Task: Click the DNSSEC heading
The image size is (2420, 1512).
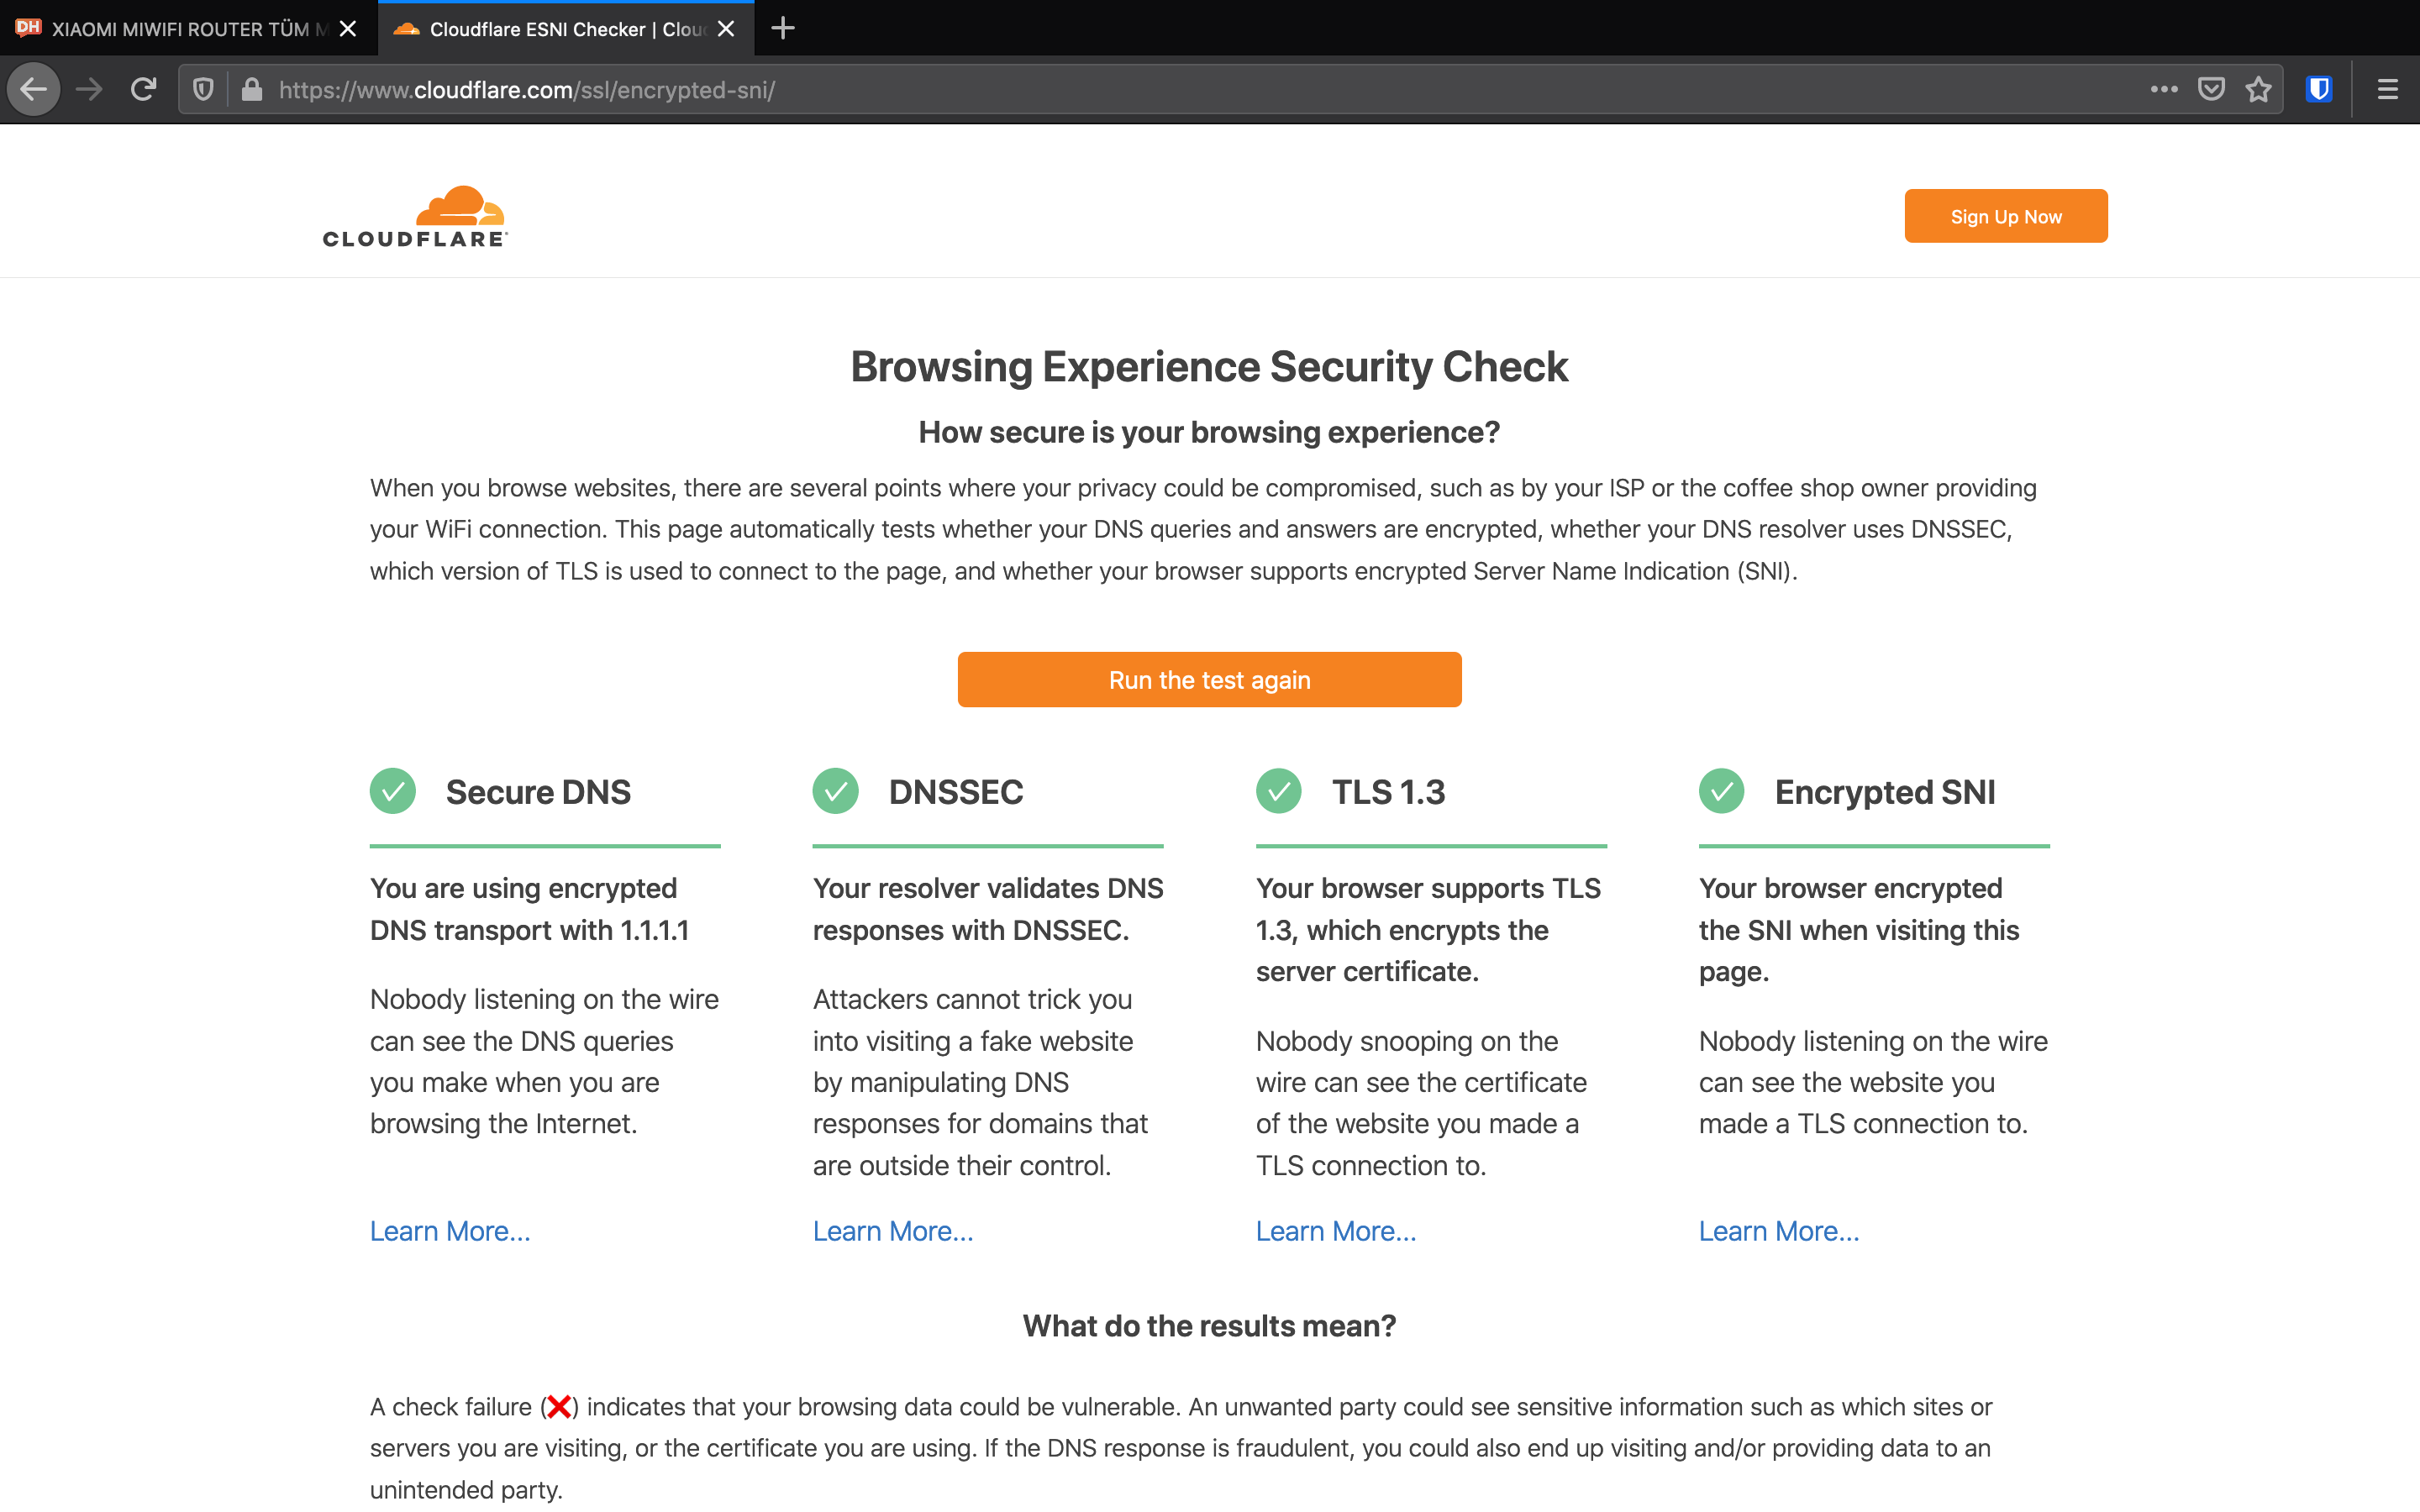Action: coord(956,792)
